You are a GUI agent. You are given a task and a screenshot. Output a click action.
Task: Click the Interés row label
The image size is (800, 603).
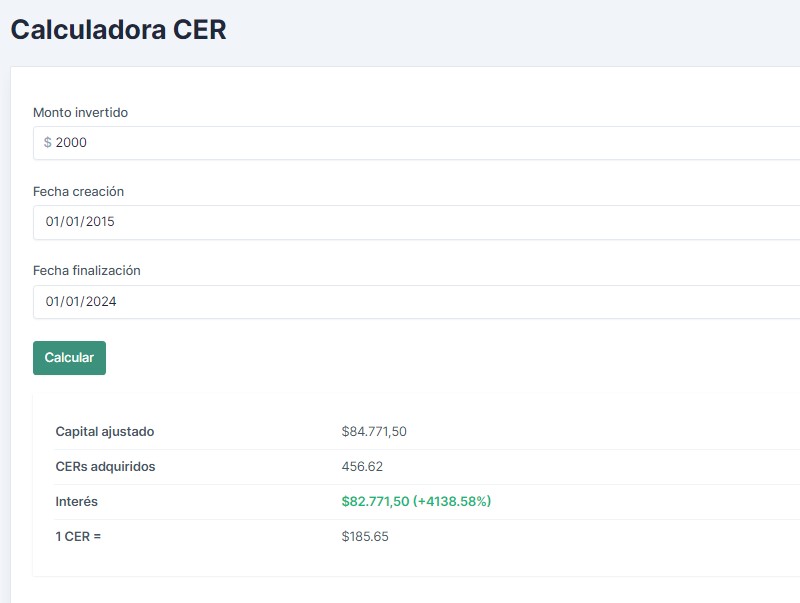tap(77, 502)
